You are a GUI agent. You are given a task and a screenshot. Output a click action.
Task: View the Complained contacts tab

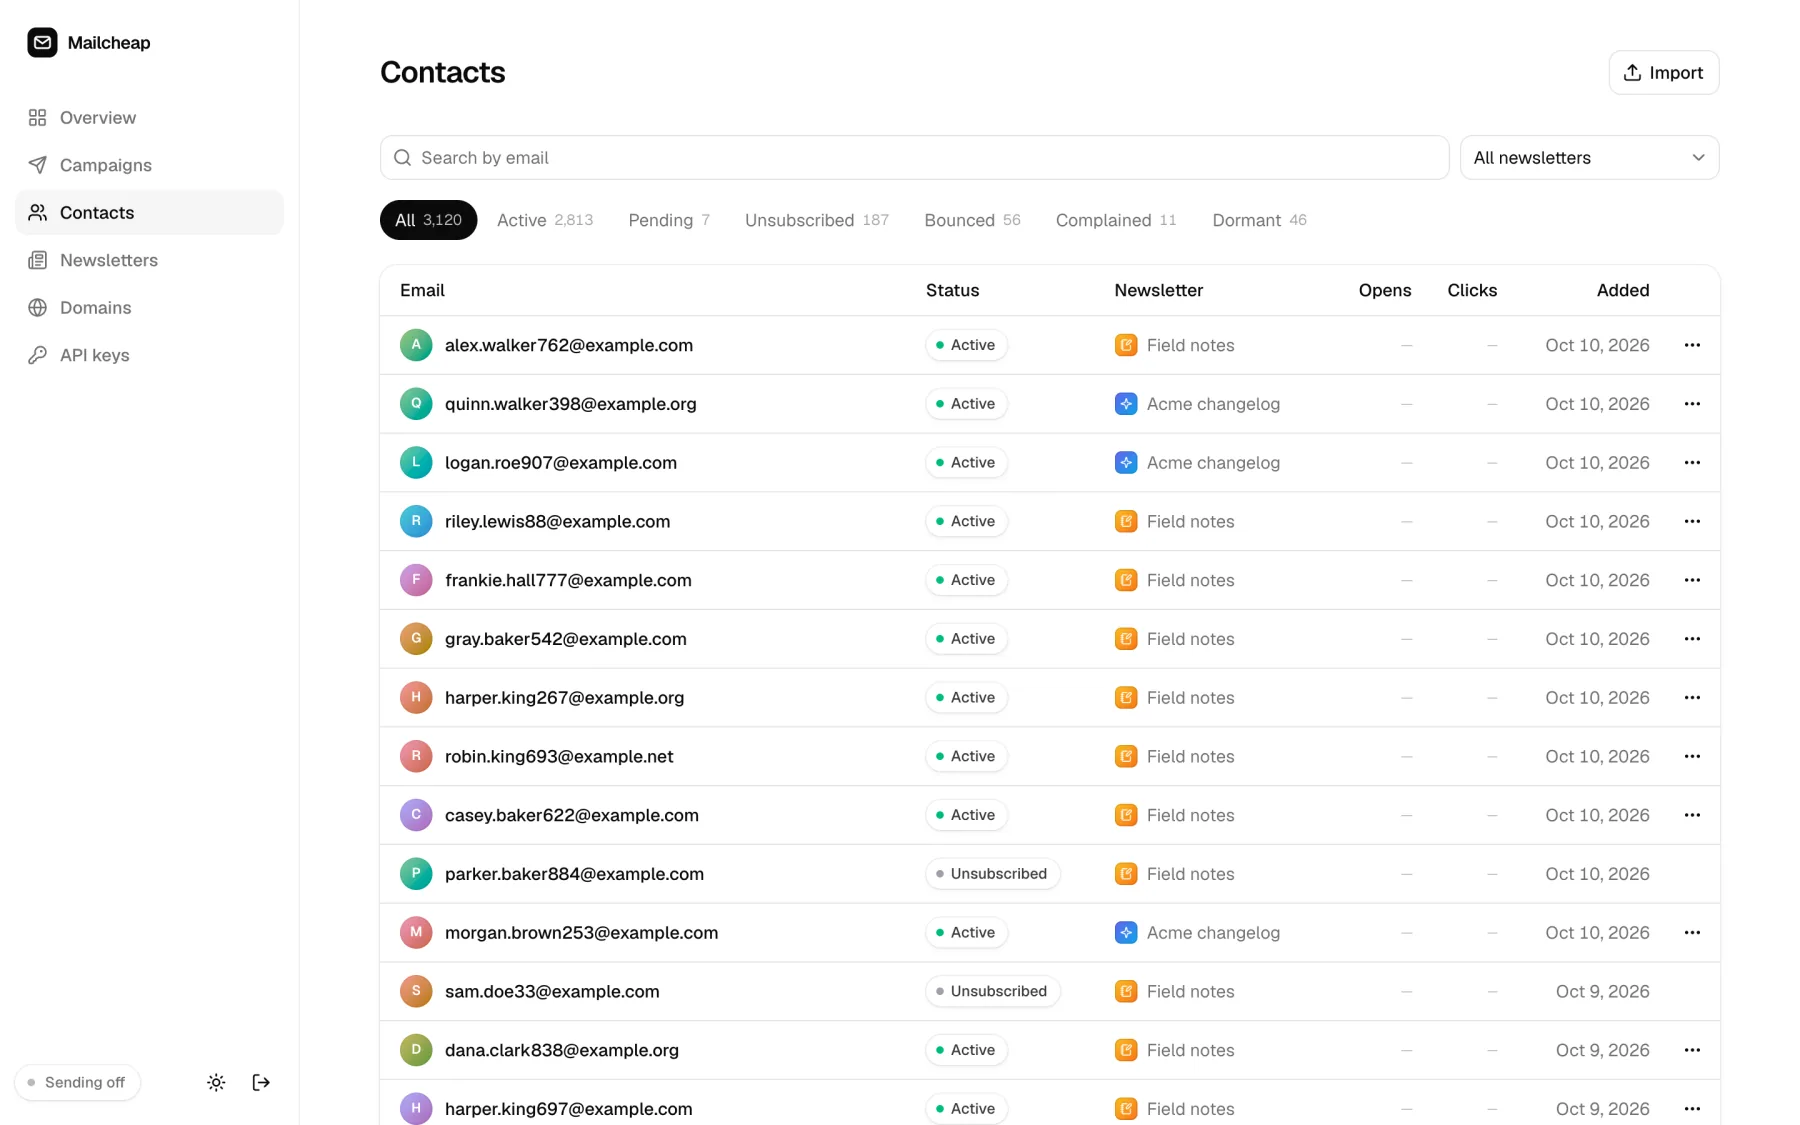pos(1116,220)
